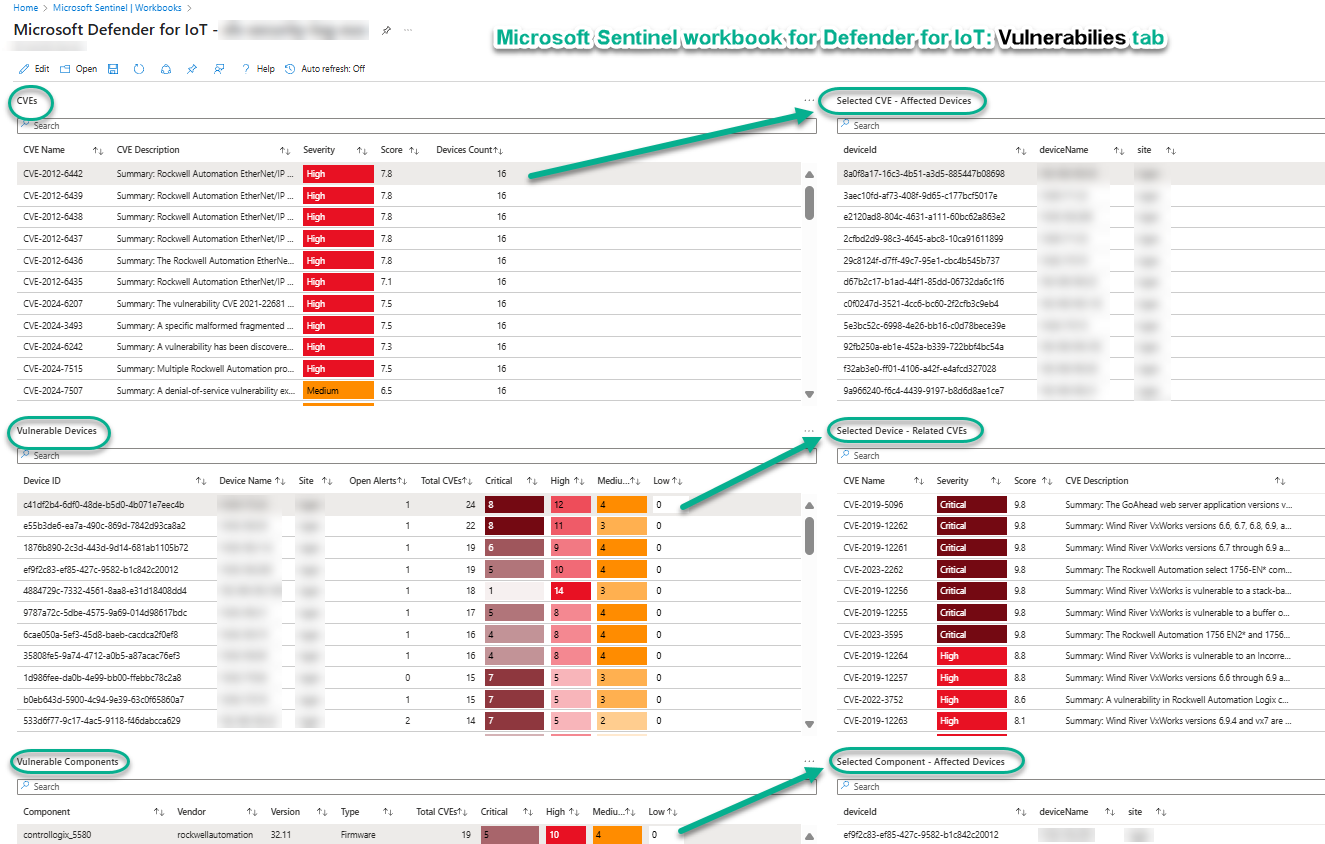Go to Home breadcrumb link
This screenshot has height=844, width=1325.
pos(25,8)
